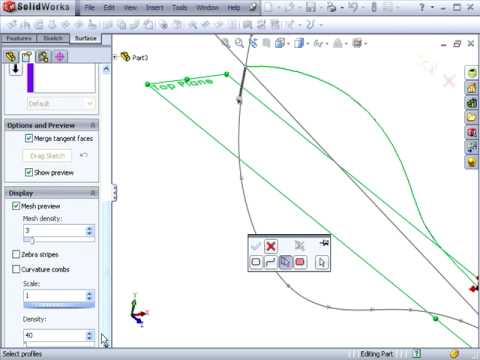The image size is (480, 360).
Task: Click the move-down black arrow button
Action: pos(15,69)
